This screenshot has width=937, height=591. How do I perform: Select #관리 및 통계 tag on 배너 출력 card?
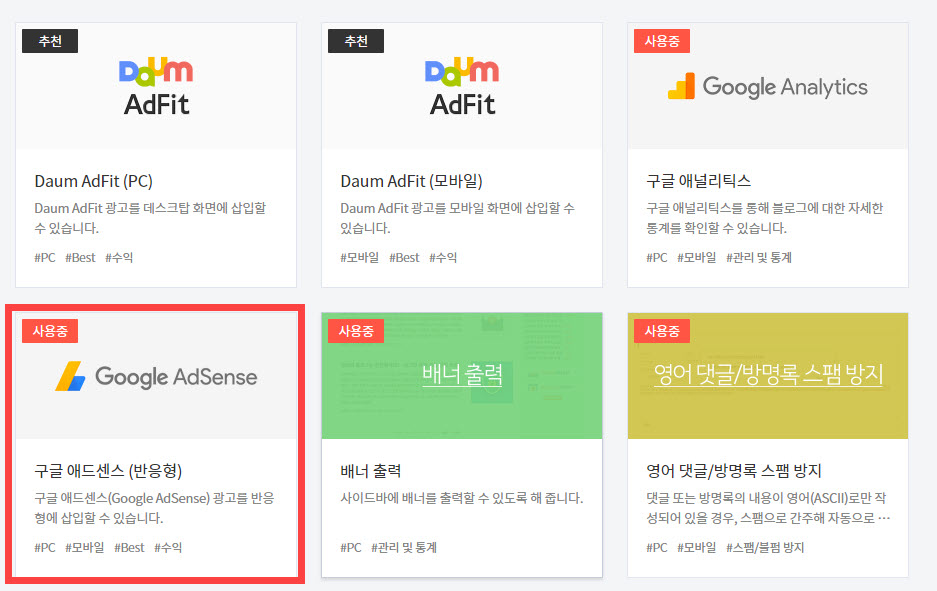coord(403,547)
